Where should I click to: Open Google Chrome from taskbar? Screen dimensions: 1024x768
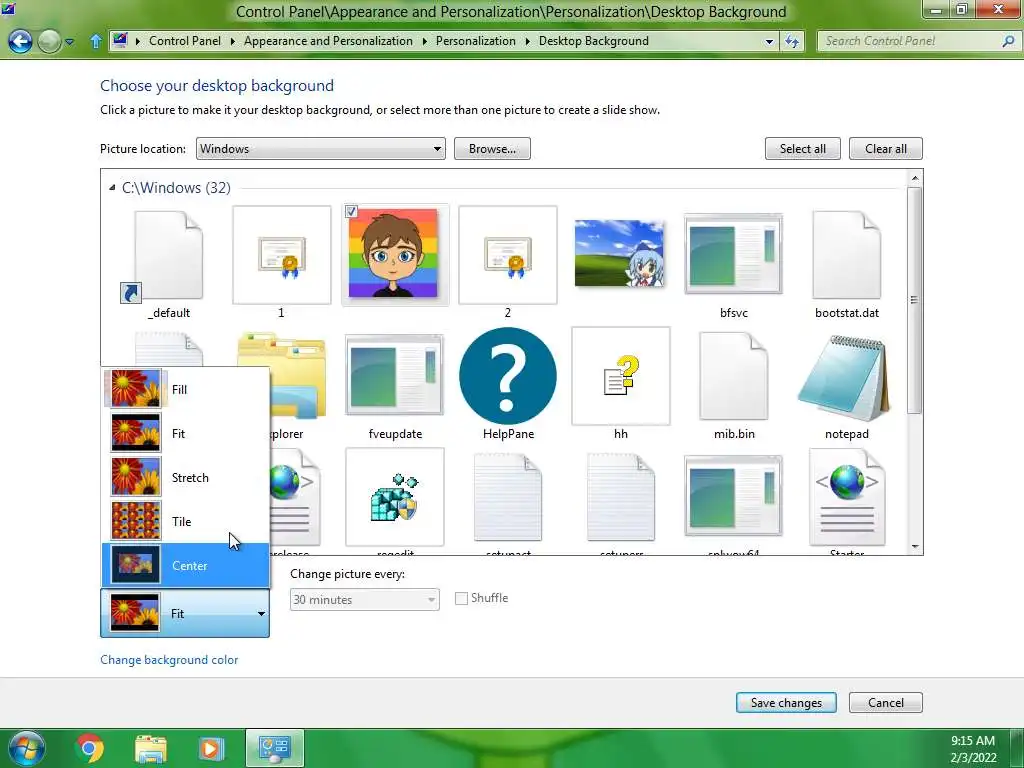click(x=89, y=748)
